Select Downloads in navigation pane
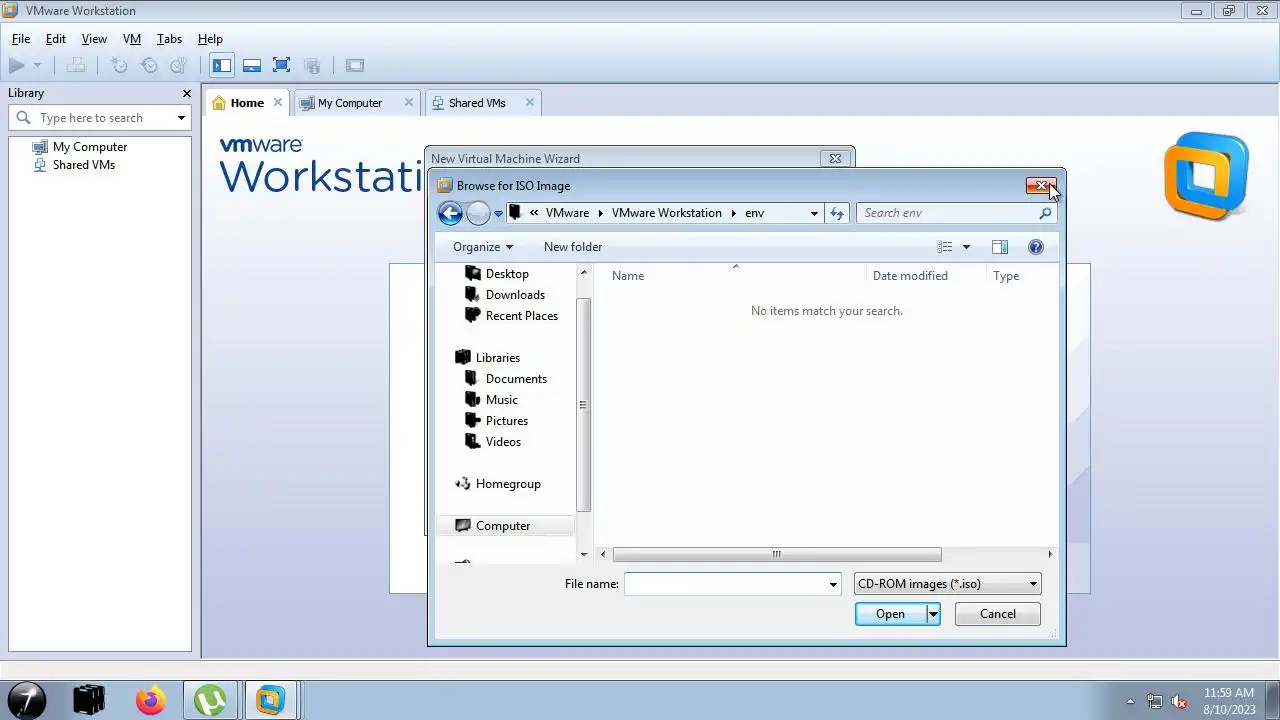 pyautogui.click(x=515, y=295)
